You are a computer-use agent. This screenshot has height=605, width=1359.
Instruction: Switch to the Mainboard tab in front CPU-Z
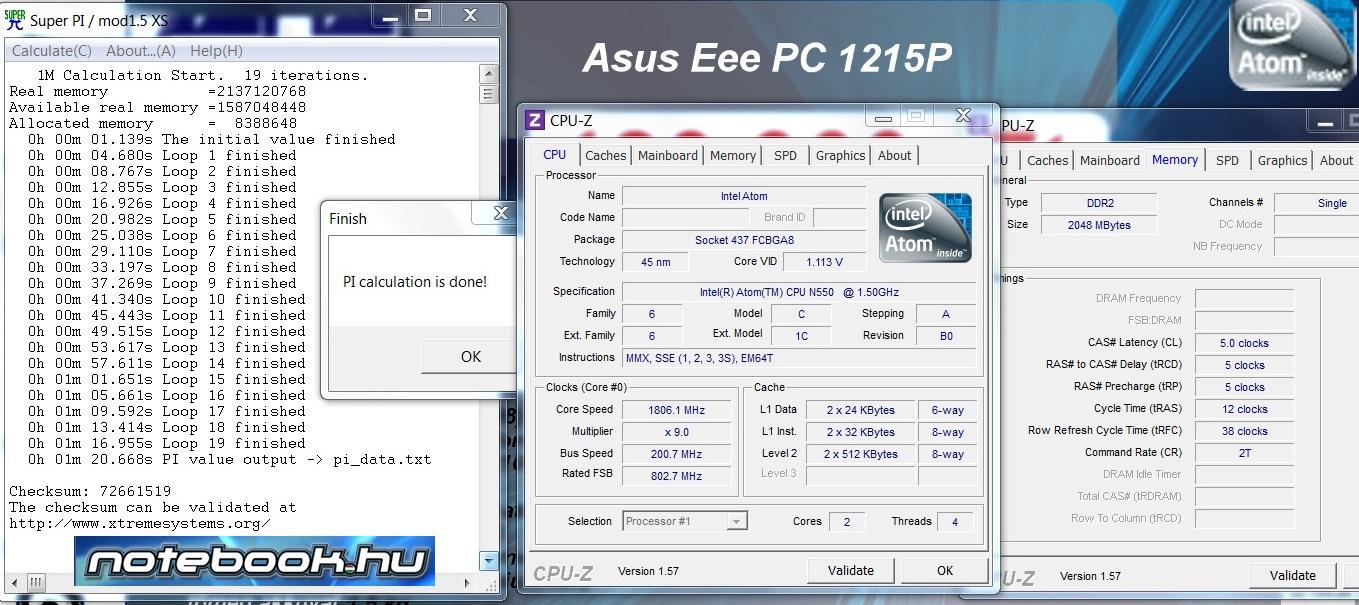[x=668, y=155]
